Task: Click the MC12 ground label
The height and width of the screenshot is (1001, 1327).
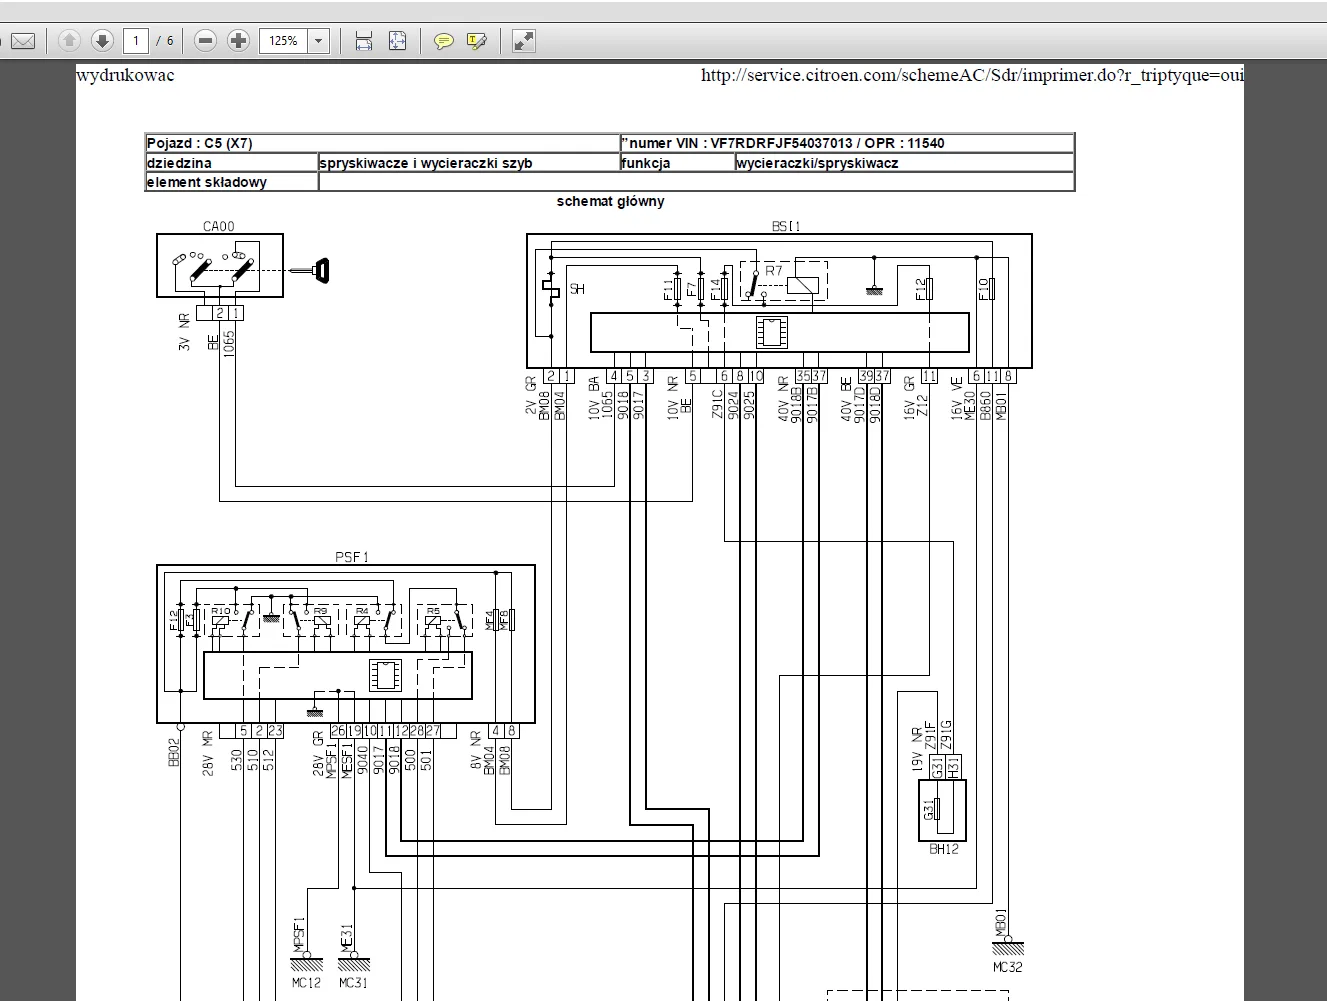Action: [x=306, y=983]
